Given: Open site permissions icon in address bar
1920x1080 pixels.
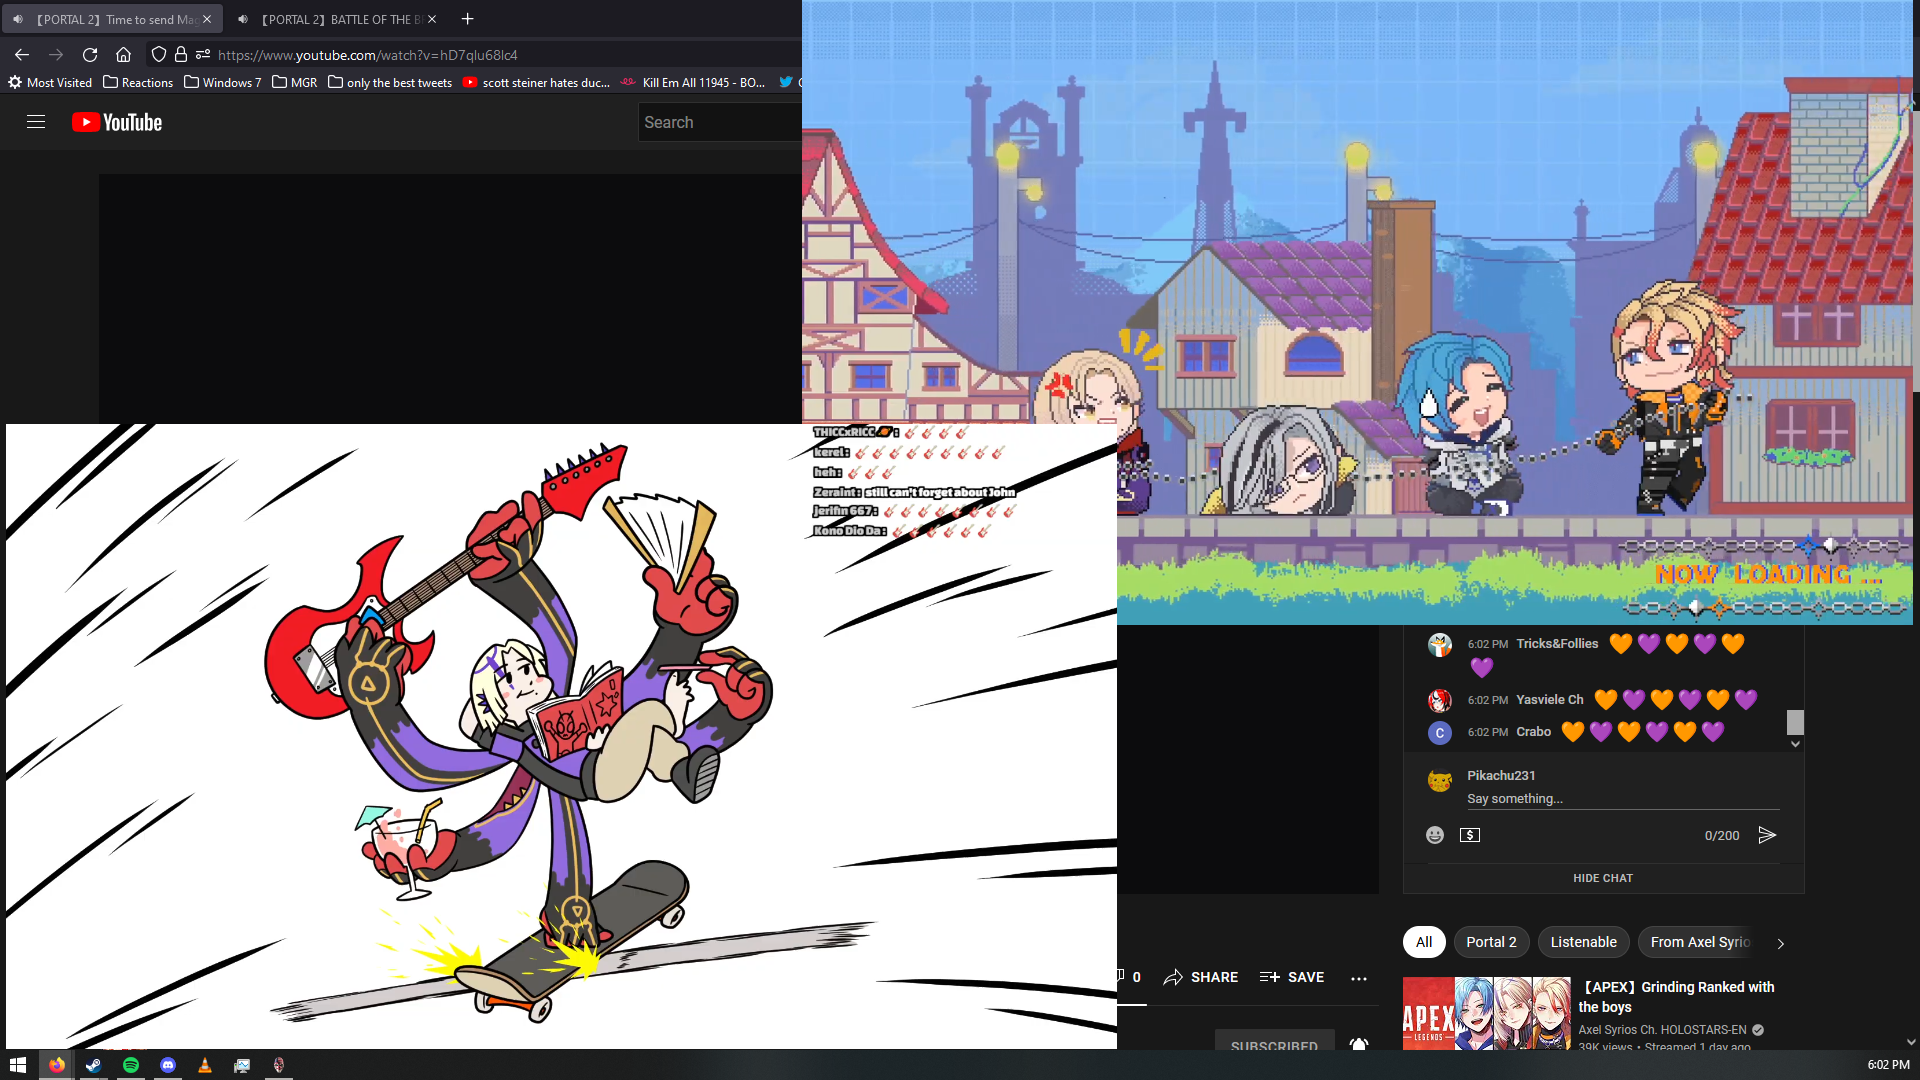Looking at the screenshot, I should click(x=203, y=55).
